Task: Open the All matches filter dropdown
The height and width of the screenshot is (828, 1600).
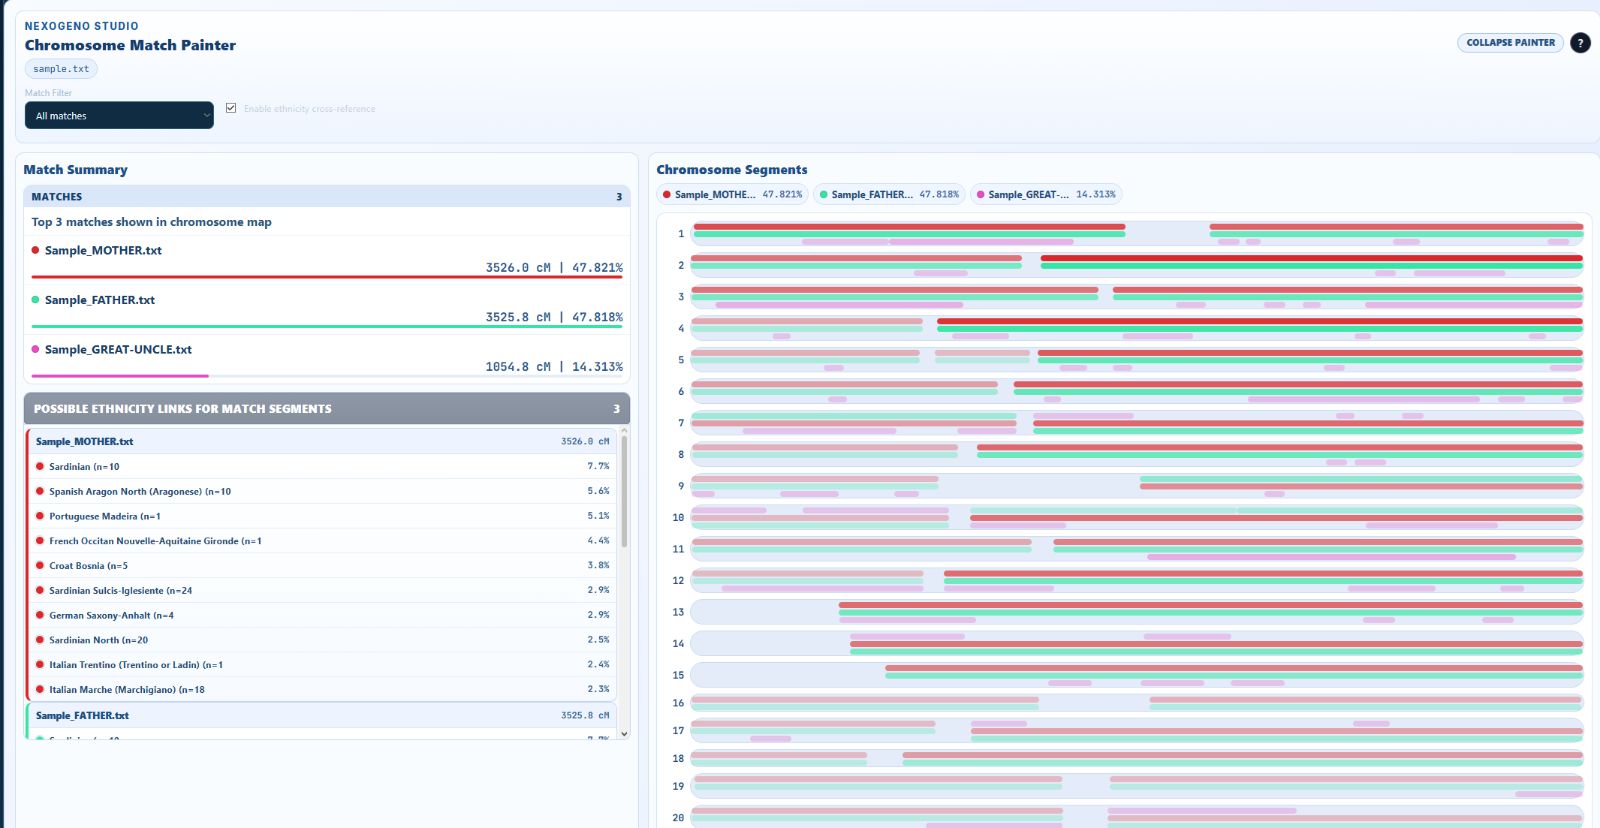Action: click(119, 116)
